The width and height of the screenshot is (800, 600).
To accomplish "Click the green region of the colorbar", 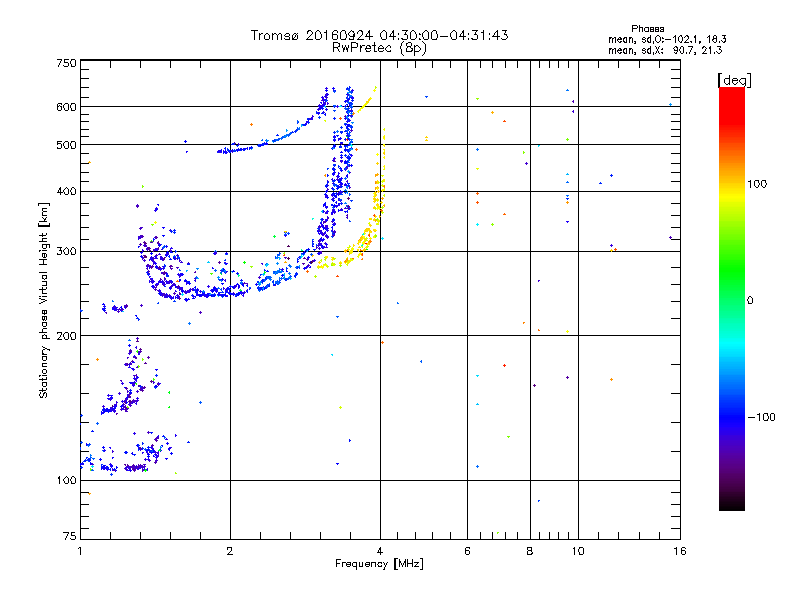I will 732,270.
